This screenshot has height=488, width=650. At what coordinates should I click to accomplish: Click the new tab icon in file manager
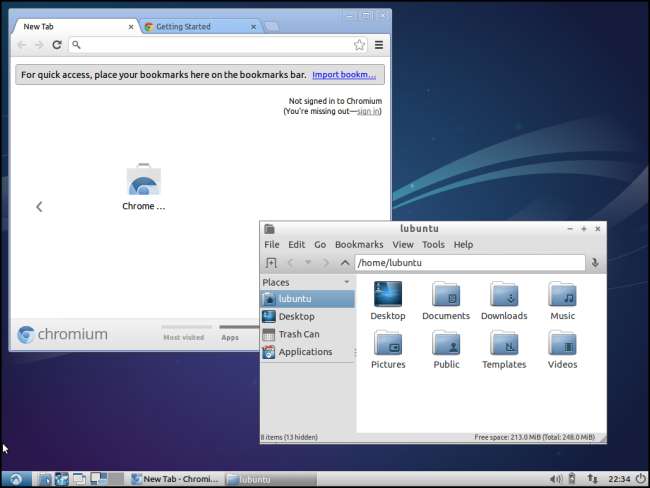[271, 263]
